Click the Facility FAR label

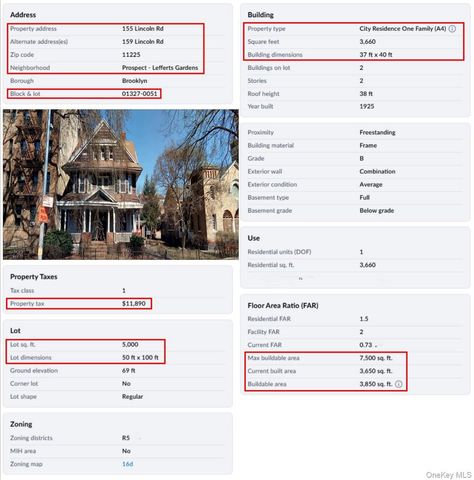point(263,332)
